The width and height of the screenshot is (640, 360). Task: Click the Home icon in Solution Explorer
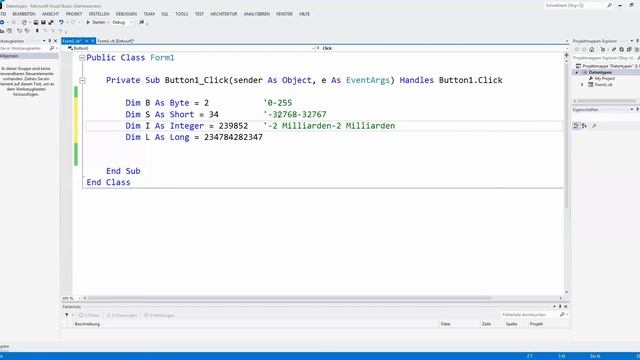click(592, 49)
